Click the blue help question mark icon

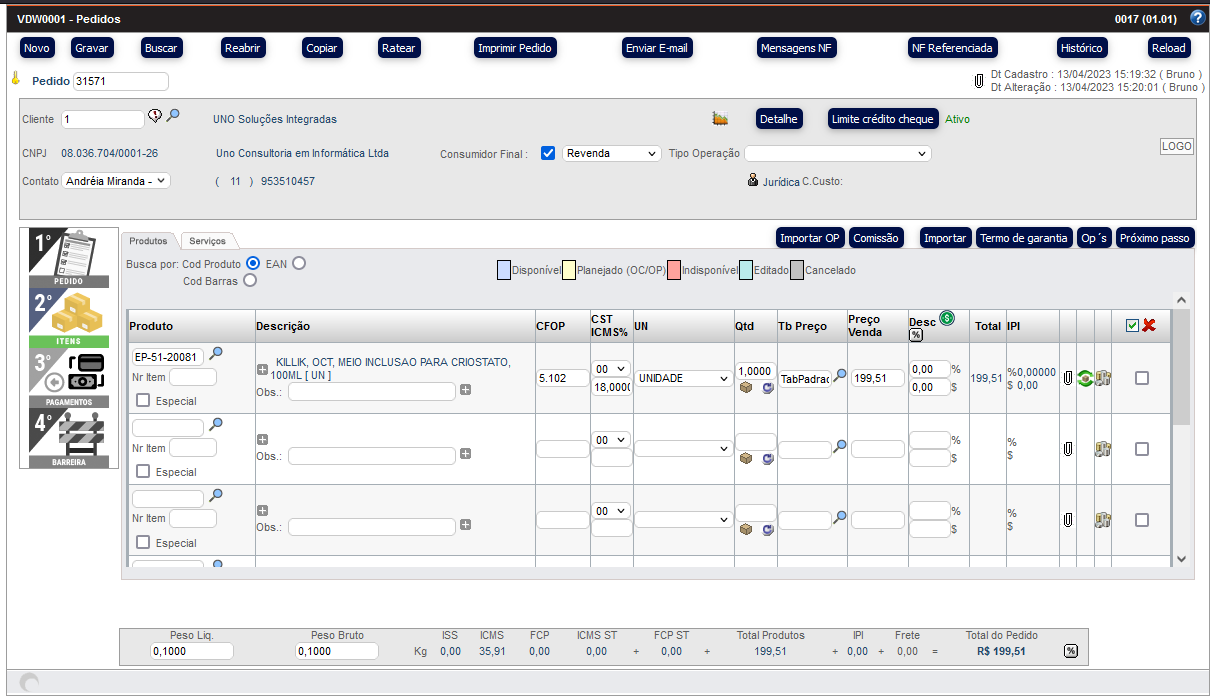click(1197, 18)
